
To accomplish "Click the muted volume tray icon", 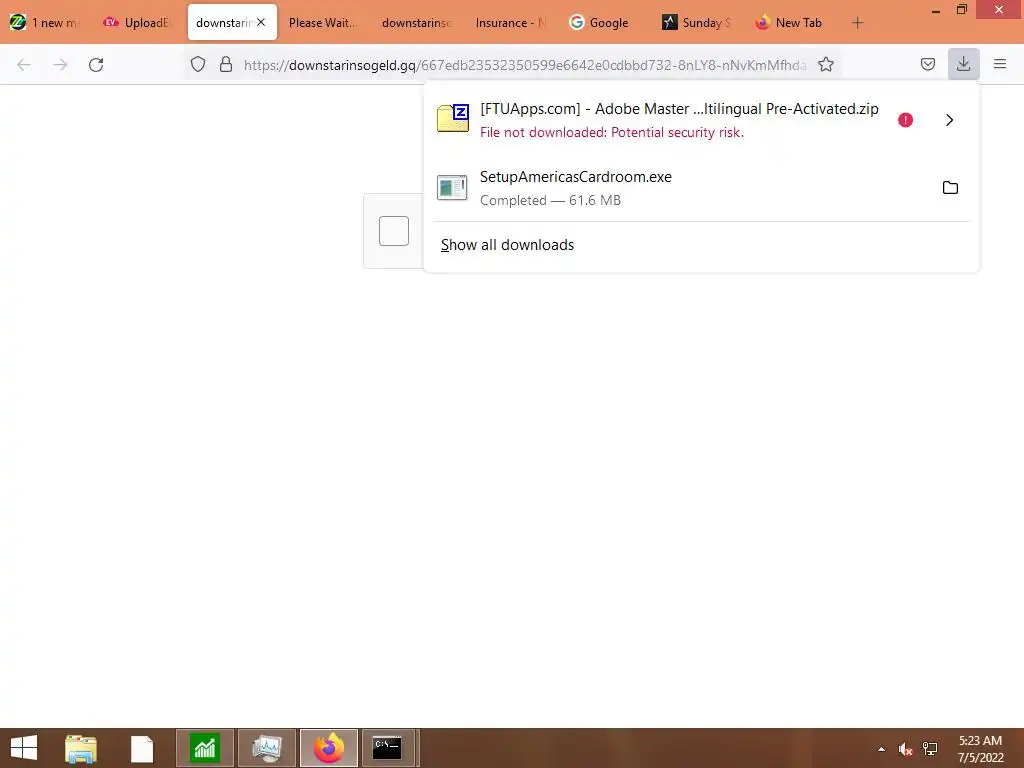I will (904, 749).
